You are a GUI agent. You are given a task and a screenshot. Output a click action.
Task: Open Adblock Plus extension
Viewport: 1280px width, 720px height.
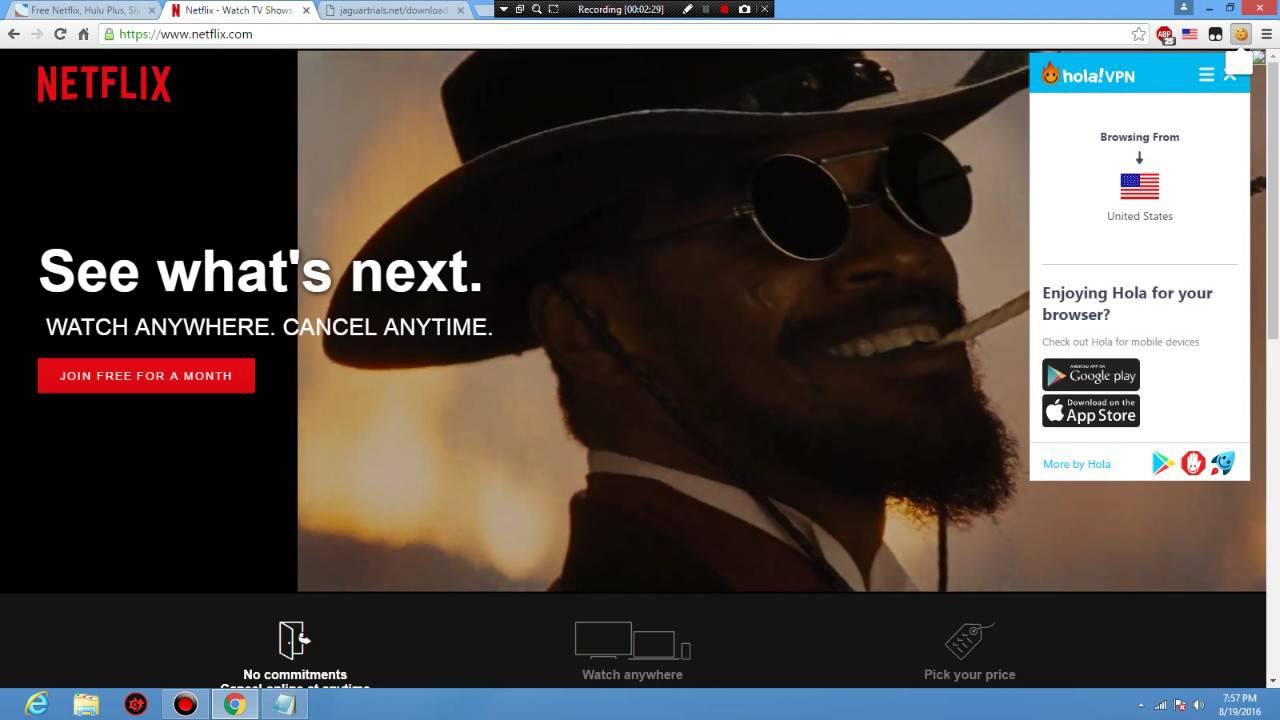click(x=1165, y=34)
